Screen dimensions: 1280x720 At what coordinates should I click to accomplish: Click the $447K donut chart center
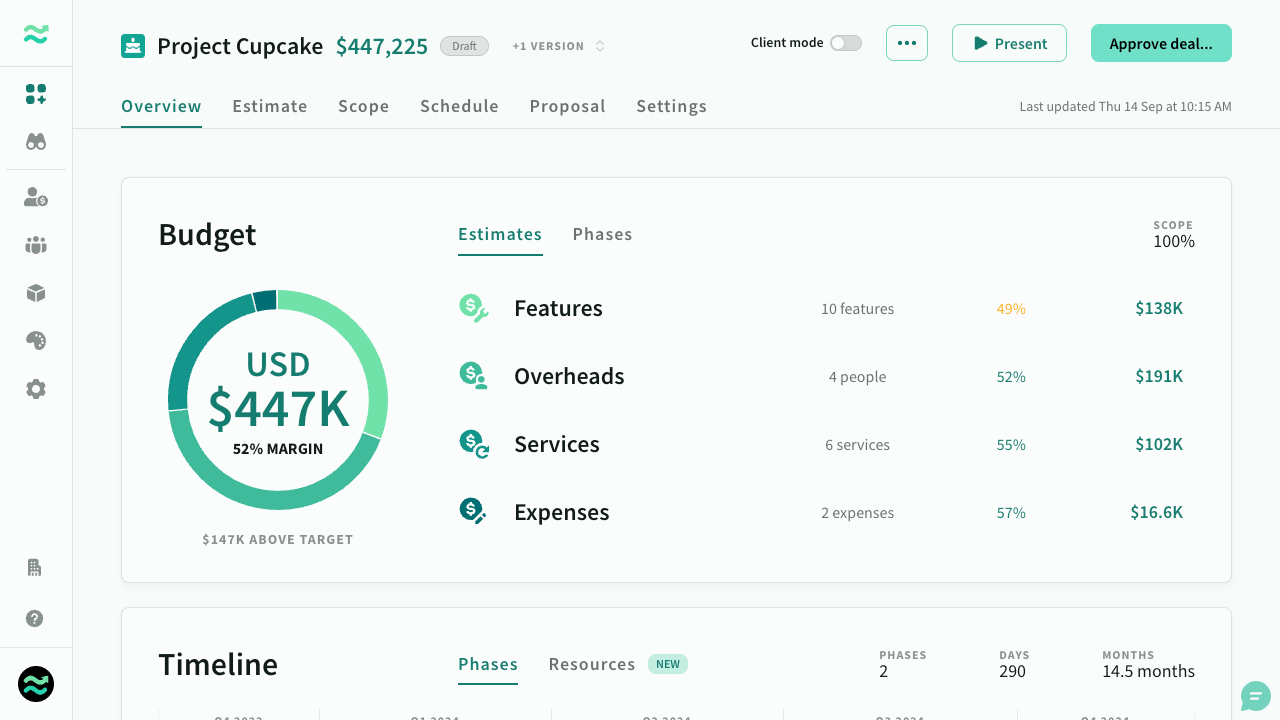point(278,408)
